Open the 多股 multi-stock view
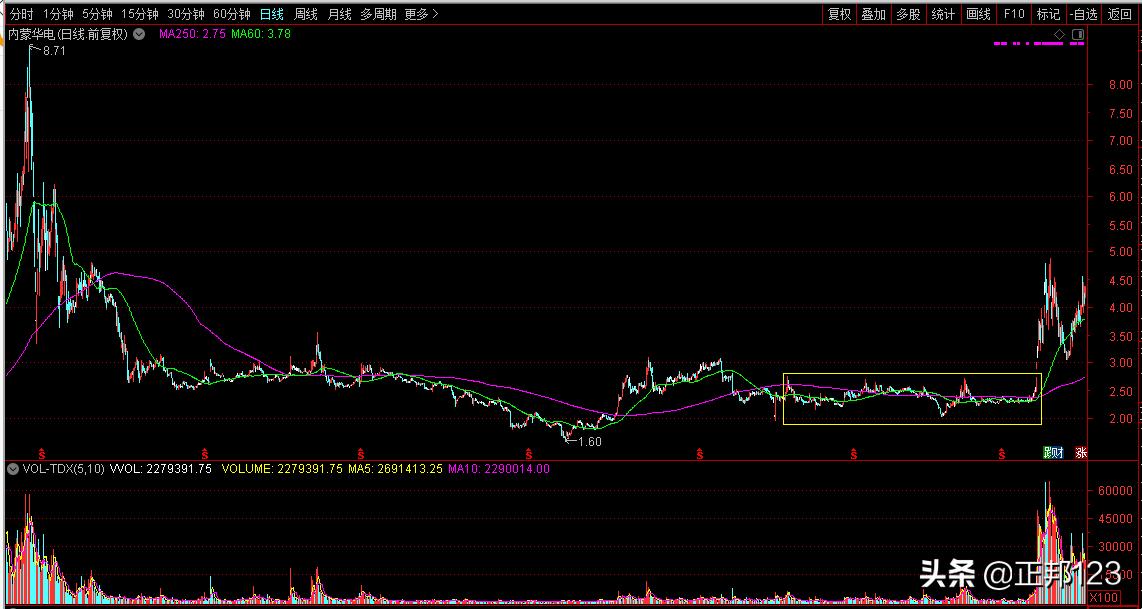Viewport: 1142px width, 609px height. pos(908,14)
